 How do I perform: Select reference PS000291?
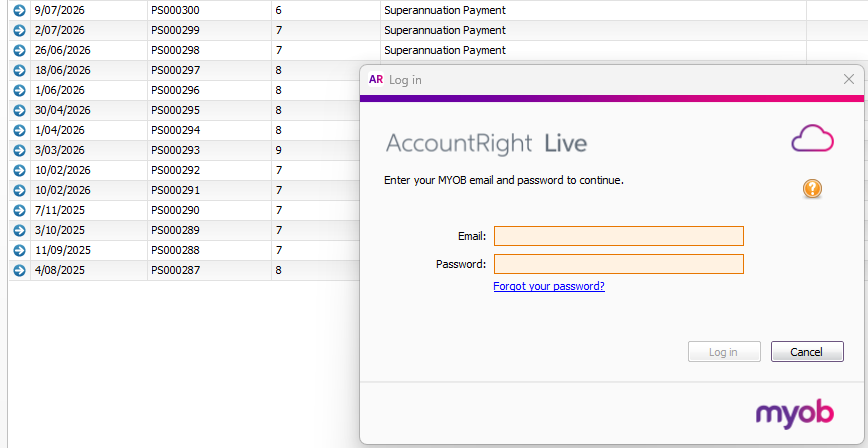175,190
